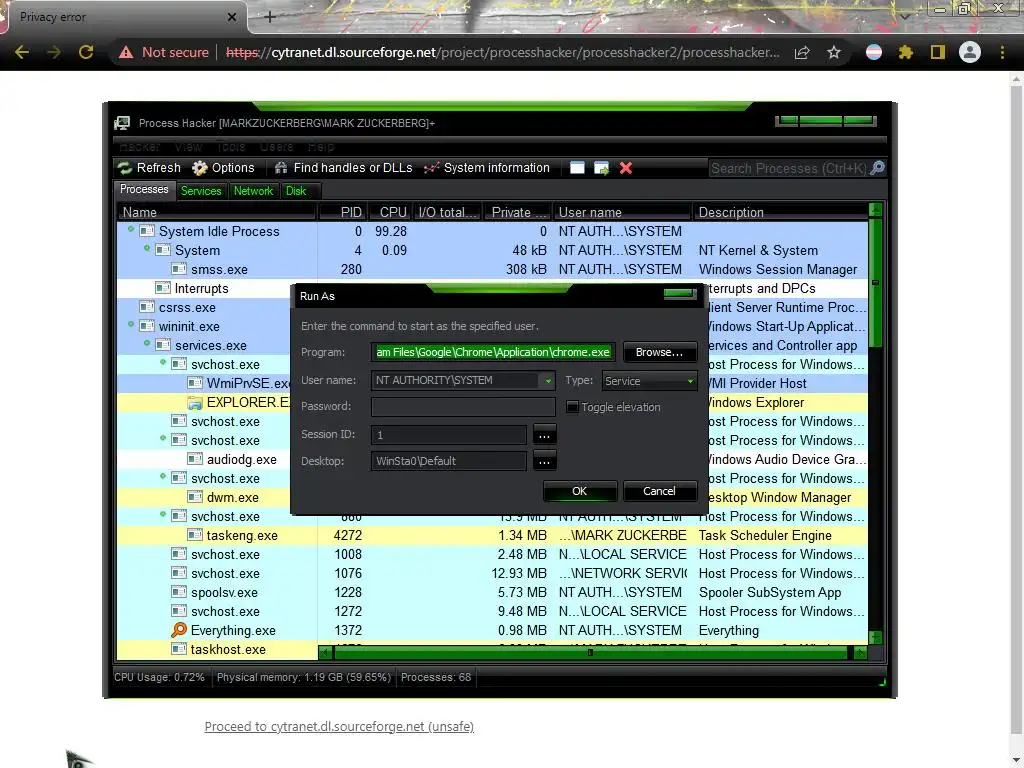Click Chrome's forward arrow
The height and width of the screenshot is (768, 1024).
tap(54, 52)
